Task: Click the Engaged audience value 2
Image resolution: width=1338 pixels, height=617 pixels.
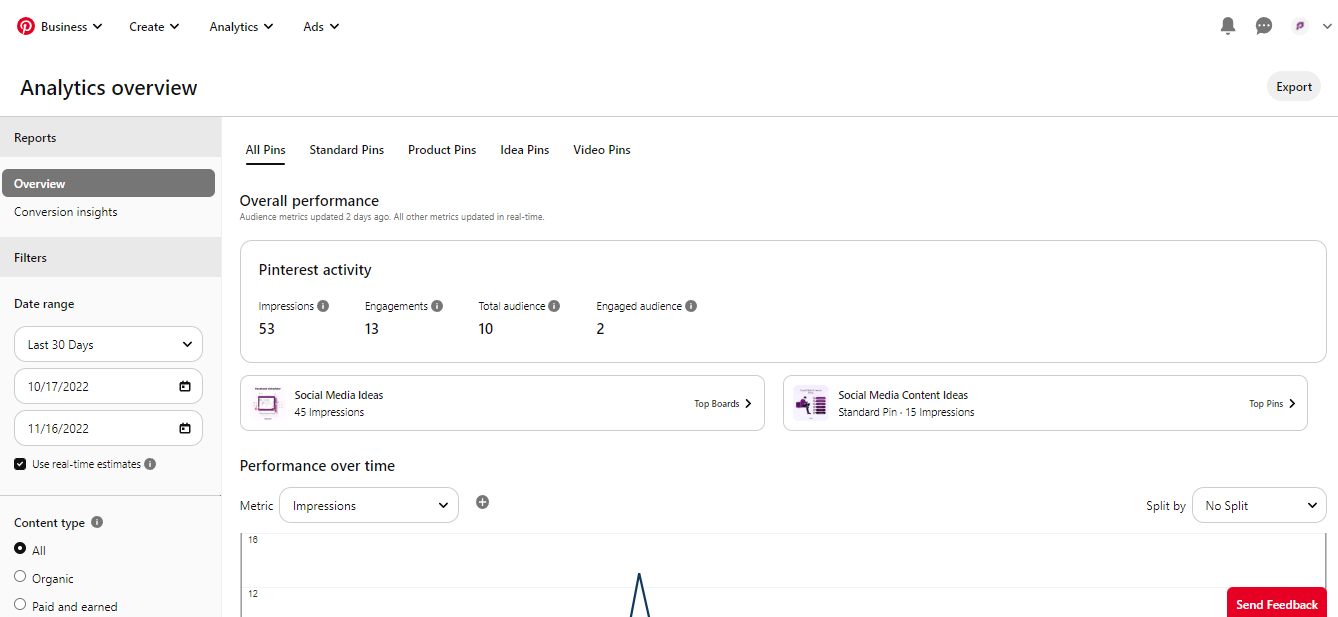Action: pyautogui.click(x=600, y=329)
